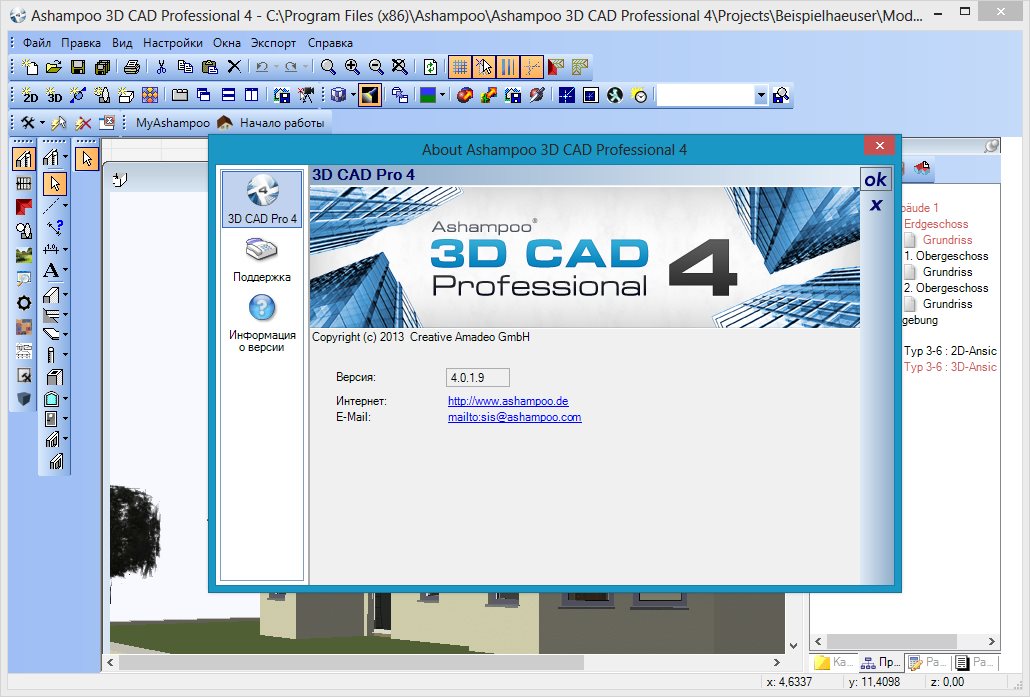Select the red roof icon in left sidebar
Image resolution: width=1030 pixels, height=697 pixels.
pyautogui.click(x=24, y=207)
